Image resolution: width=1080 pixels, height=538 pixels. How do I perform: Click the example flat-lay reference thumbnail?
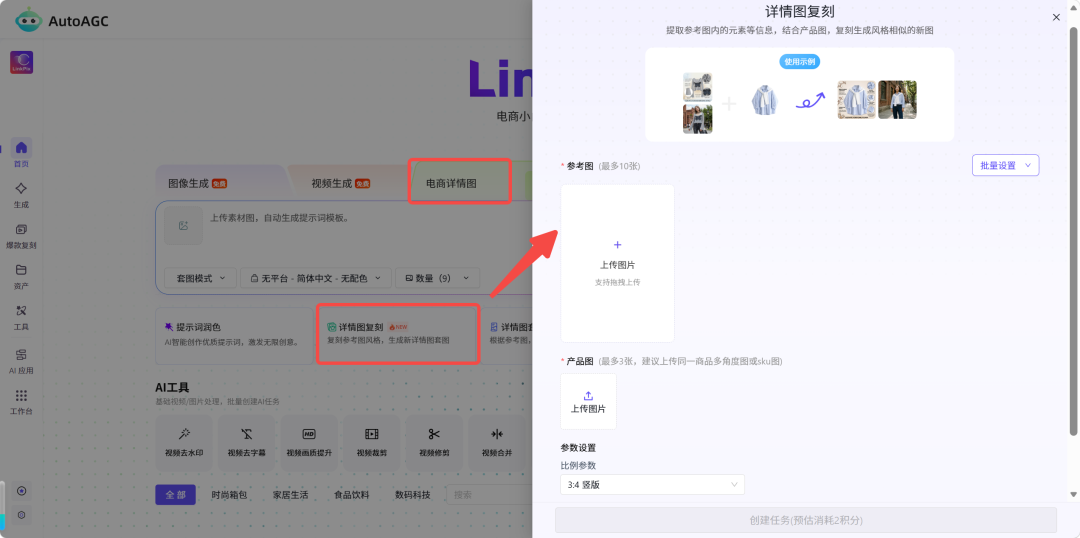pos(698,87)
